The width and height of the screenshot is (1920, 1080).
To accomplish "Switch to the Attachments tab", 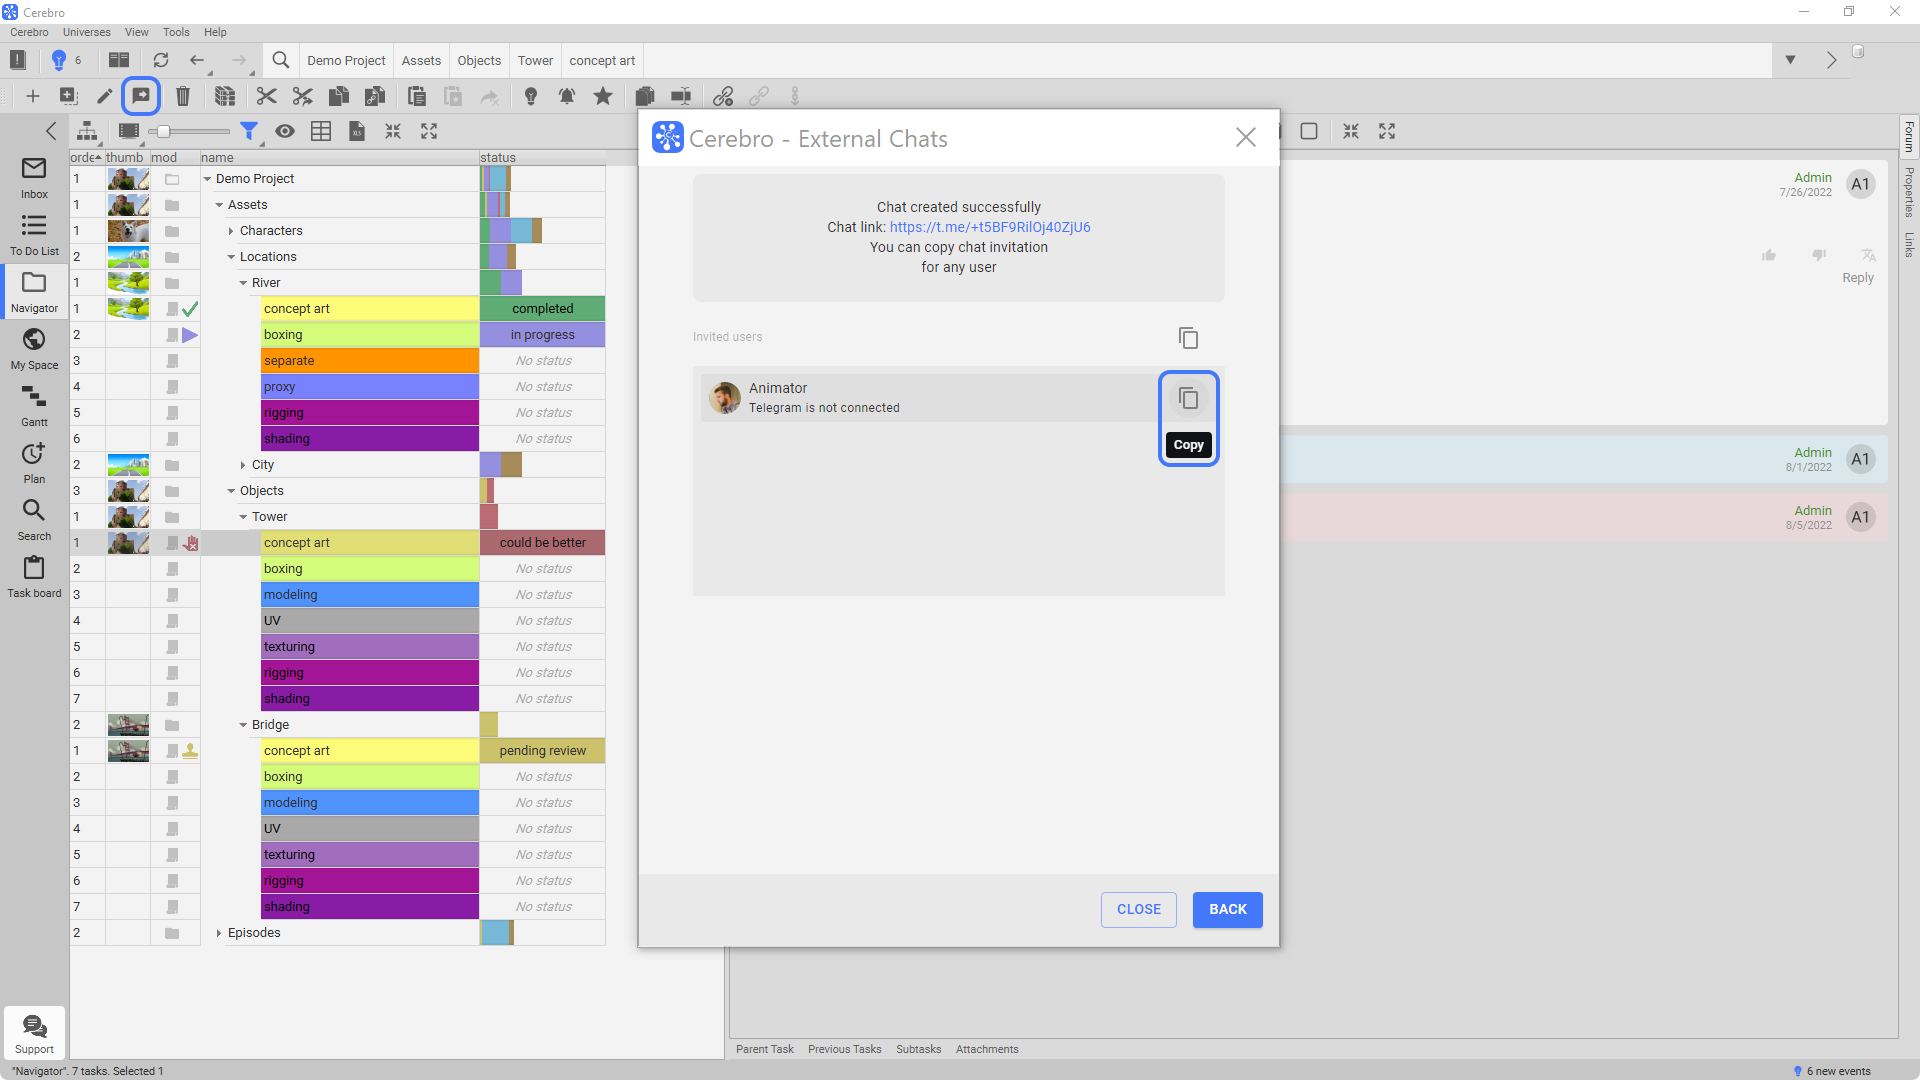I will click(x=987, y=1049).
